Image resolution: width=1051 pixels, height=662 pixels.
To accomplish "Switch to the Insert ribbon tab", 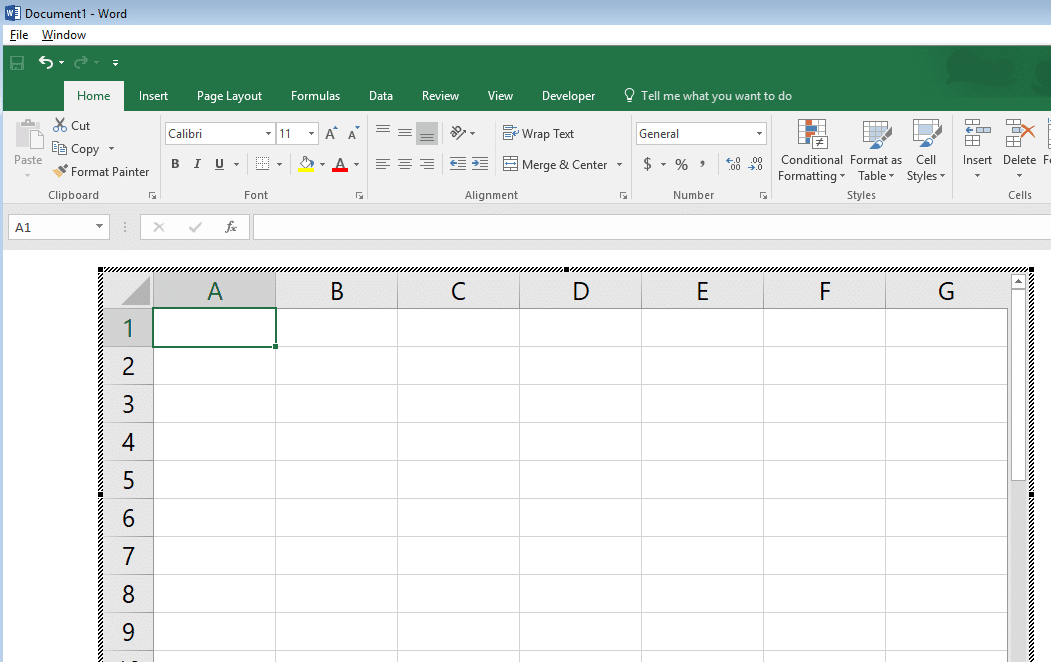I will click(153, 96).
